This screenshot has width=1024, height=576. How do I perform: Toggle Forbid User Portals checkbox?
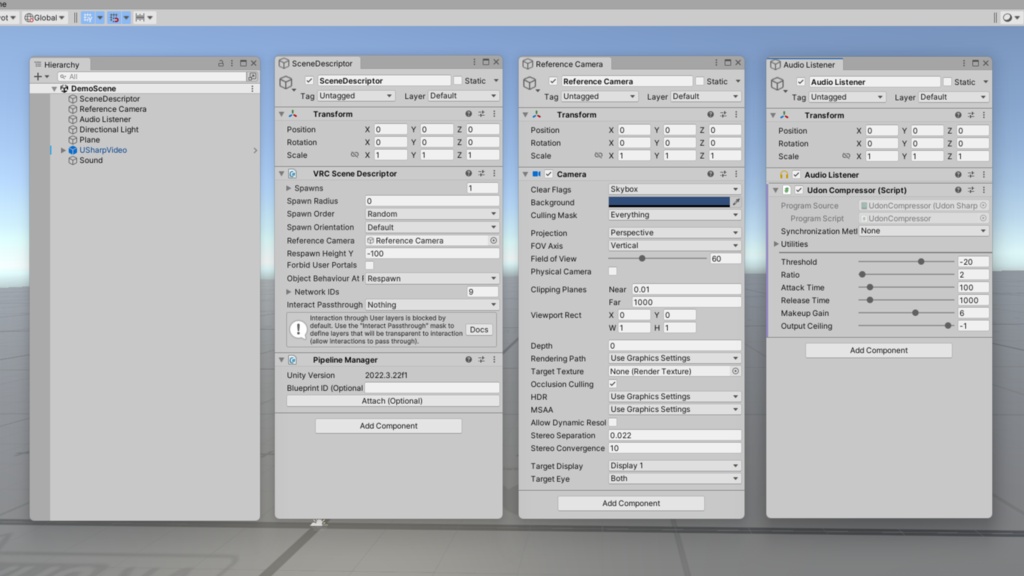(x=370, y=265)
